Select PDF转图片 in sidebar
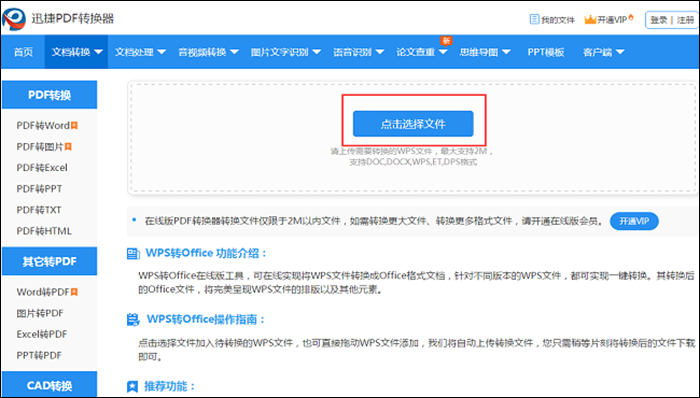The image size is (700, 398). 40,146
